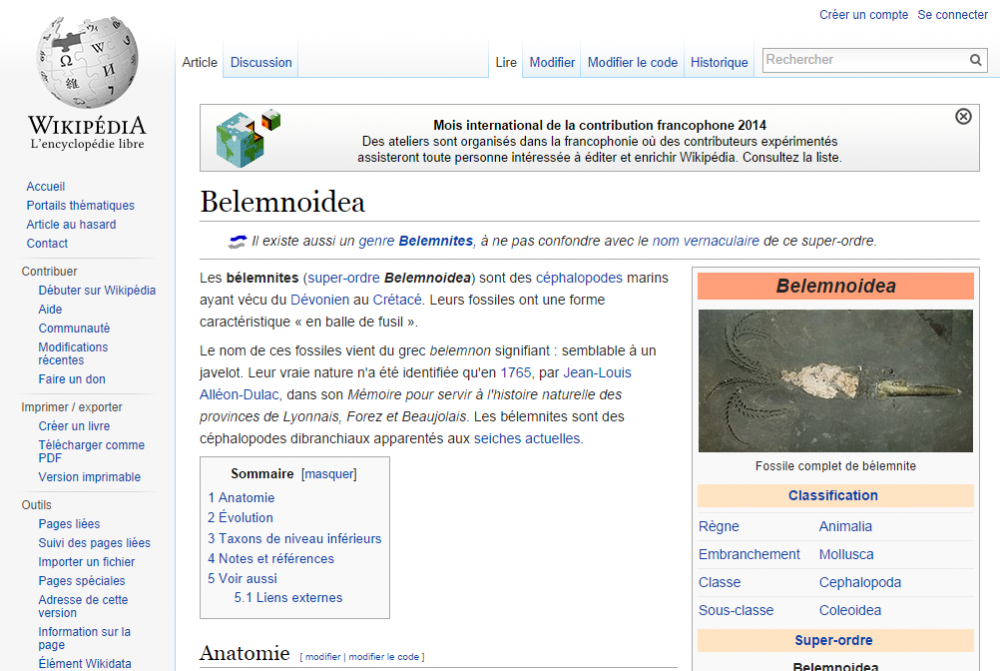Click the Contact sidebar link
Screen dimensions: 1000x671
tap(47, 243)
